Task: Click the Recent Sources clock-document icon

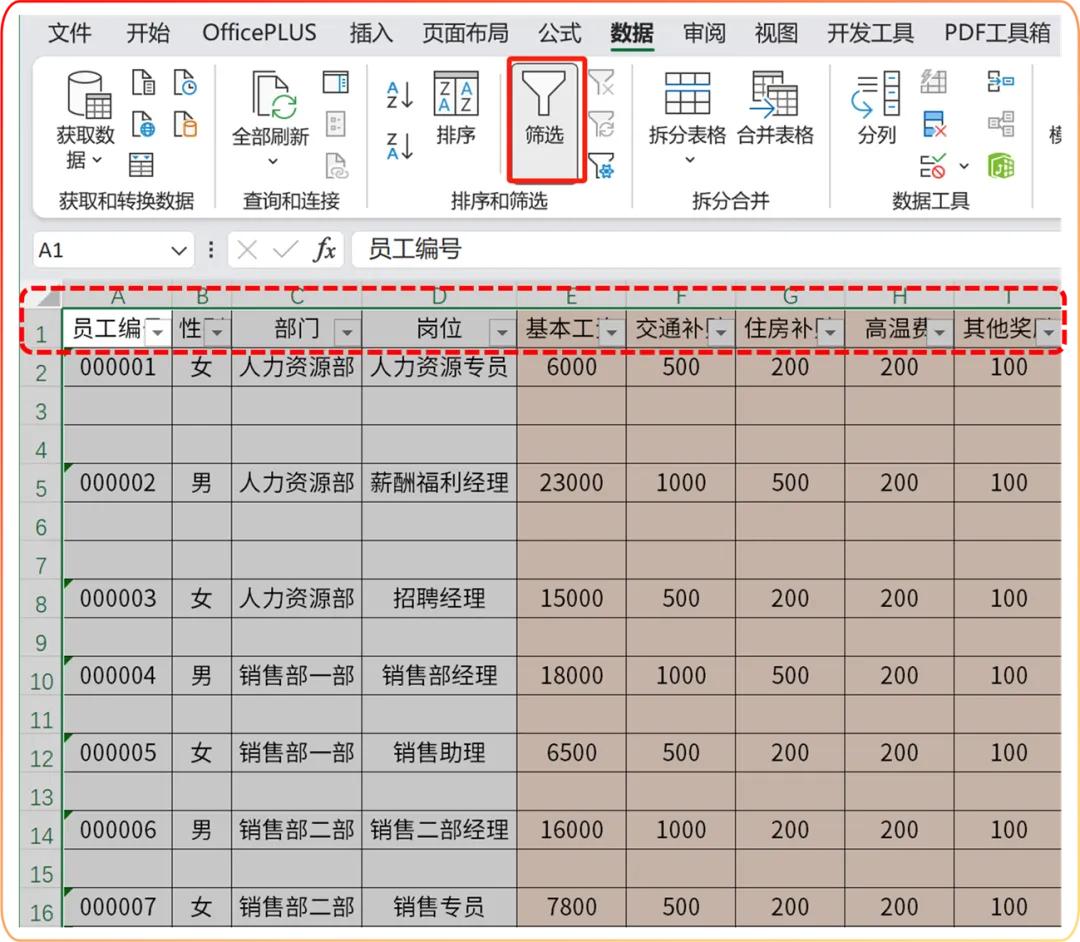Action: click(x=185, y=82)
